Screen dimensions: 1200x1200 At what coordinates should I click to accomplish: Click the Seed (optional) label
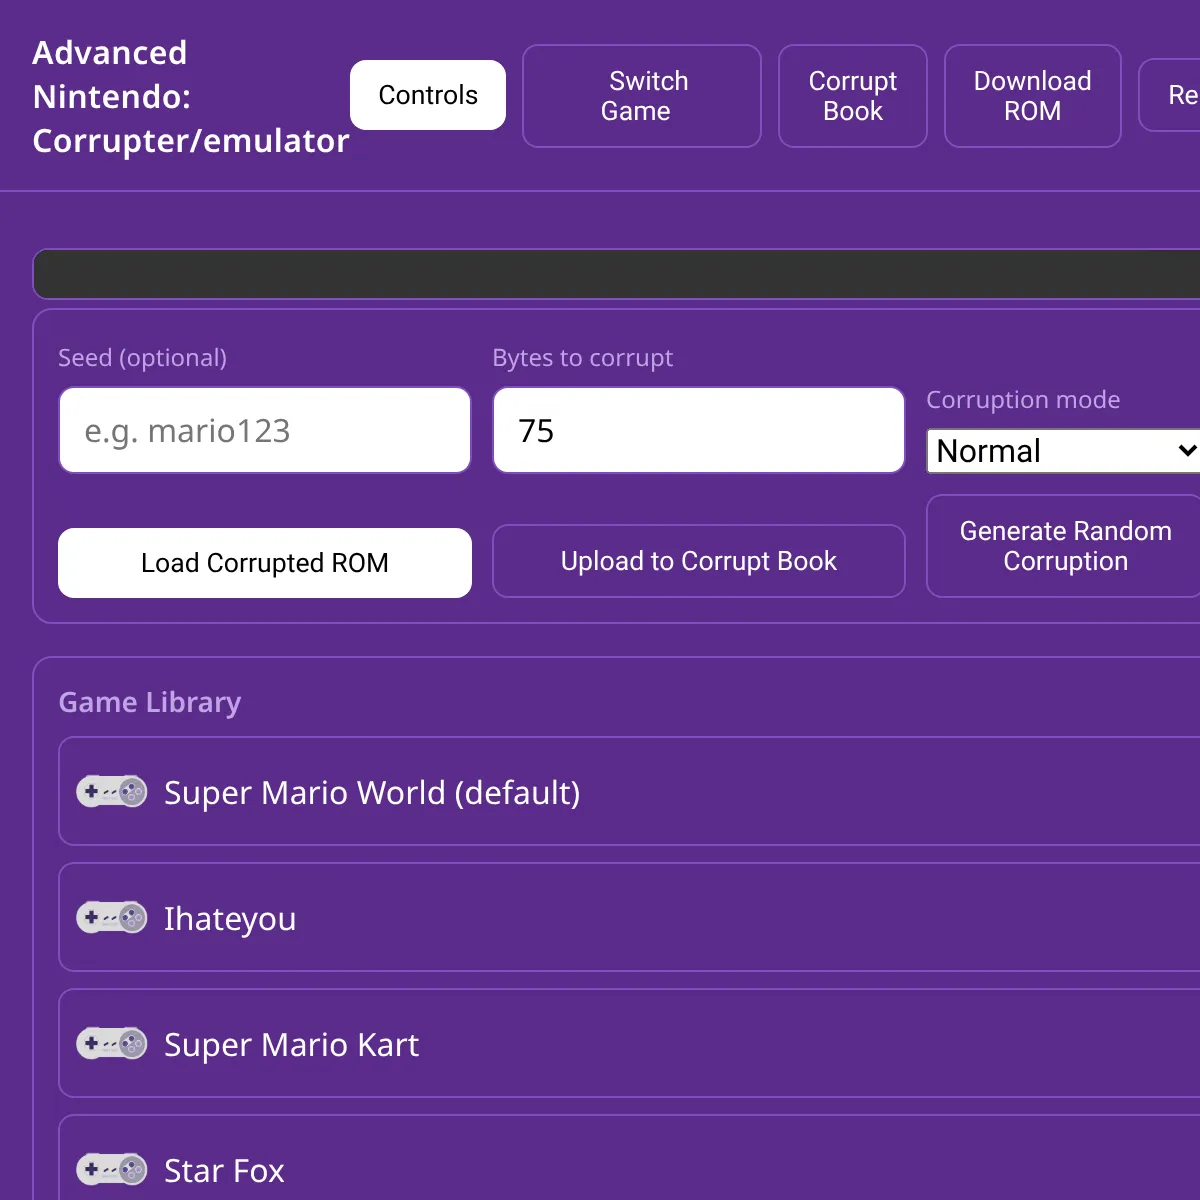pos(142,358)
